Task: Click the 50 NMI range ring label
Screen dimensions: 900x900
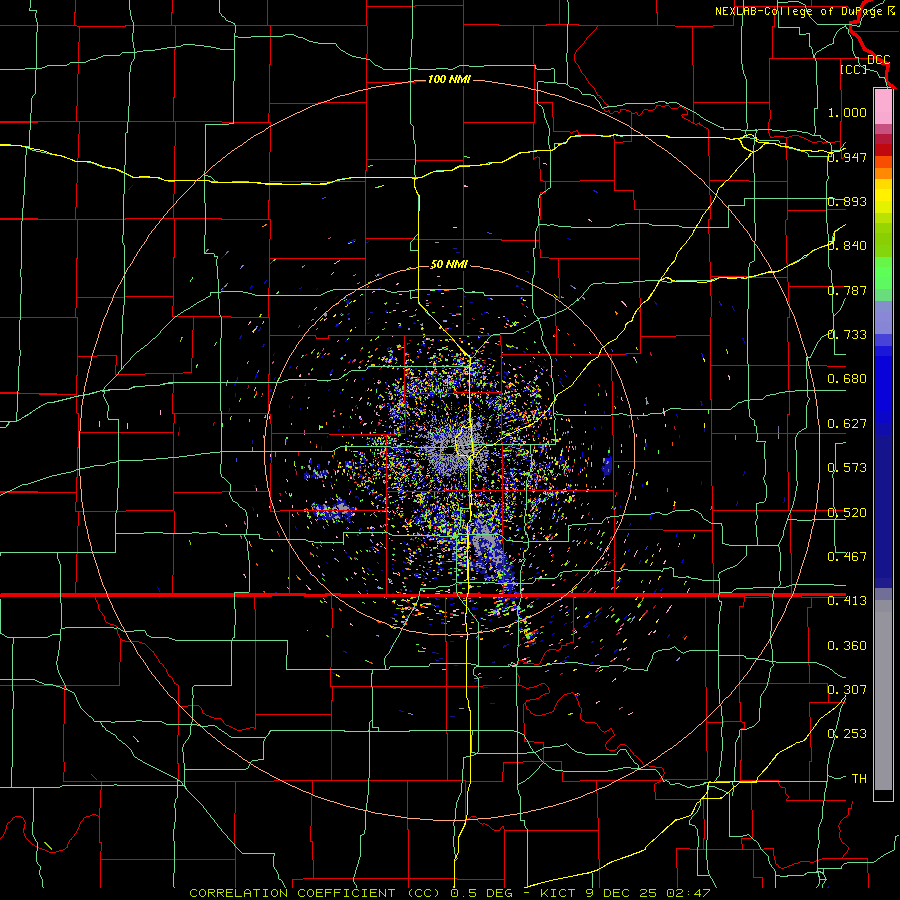Action: pos(449,264)
